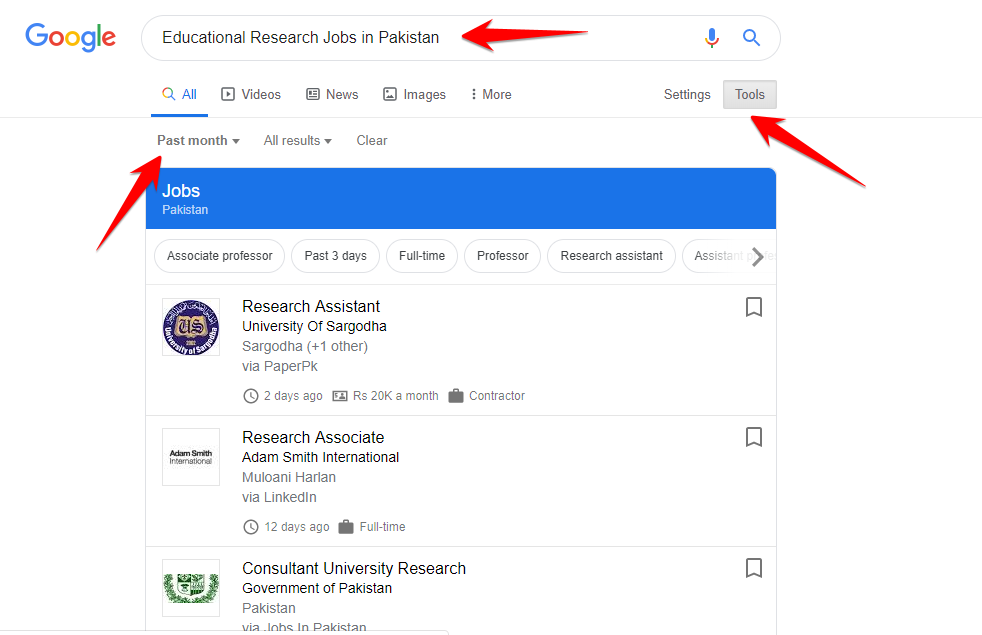
Task: Click the Full-time briefcase icon in Research Associate
Action: click(x=346, y=527)
